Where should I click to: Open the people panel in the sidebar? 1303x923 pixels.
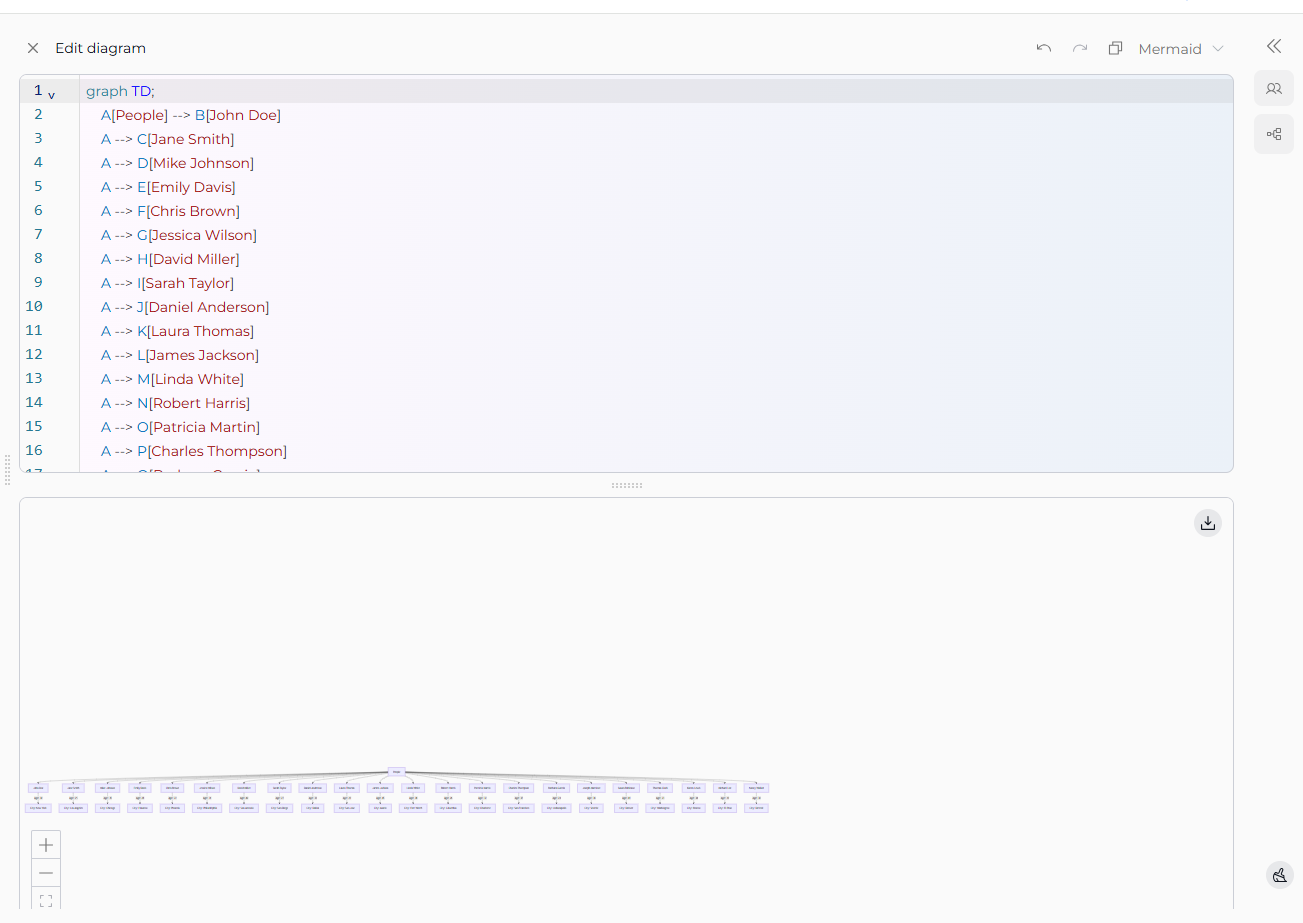[x=1274, y=88]
